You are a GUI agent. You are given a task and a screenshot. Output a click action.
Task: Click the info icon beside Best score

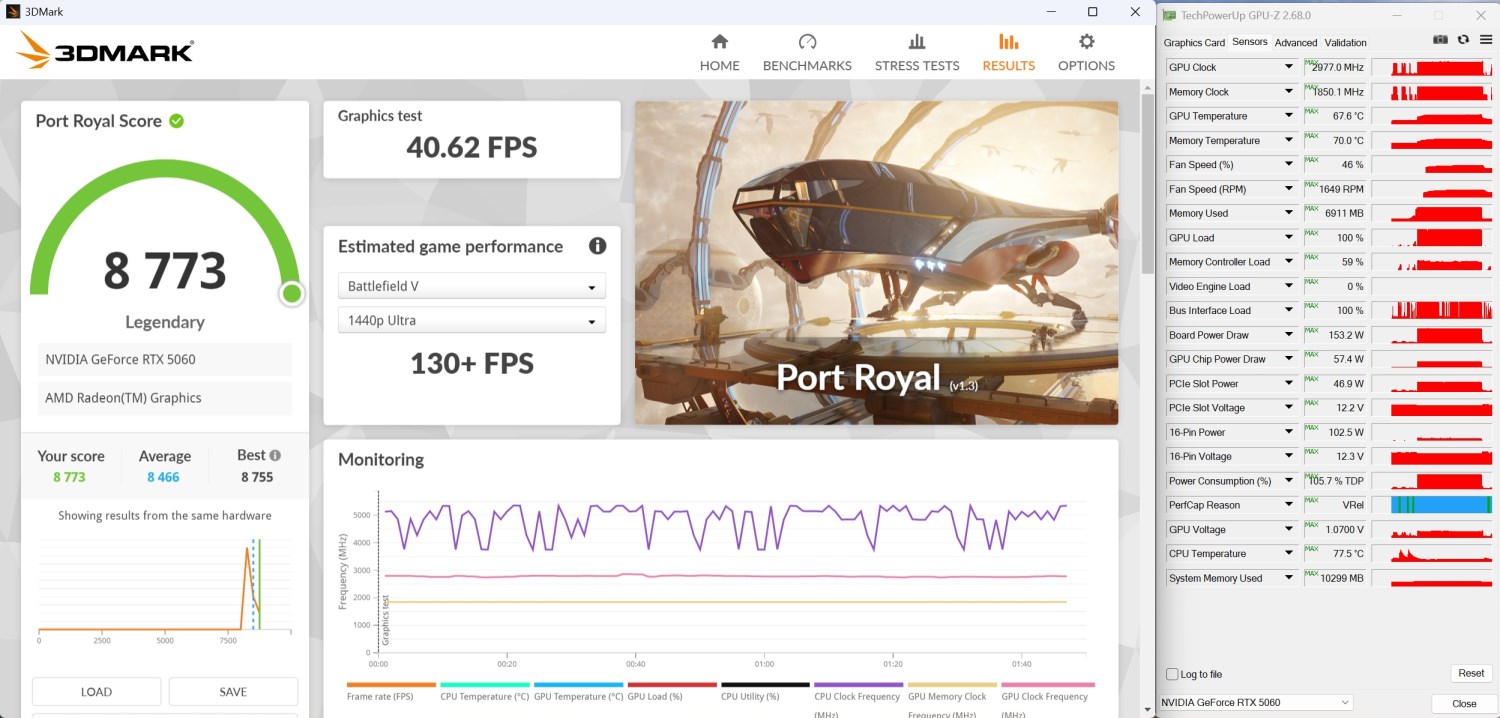275,455
